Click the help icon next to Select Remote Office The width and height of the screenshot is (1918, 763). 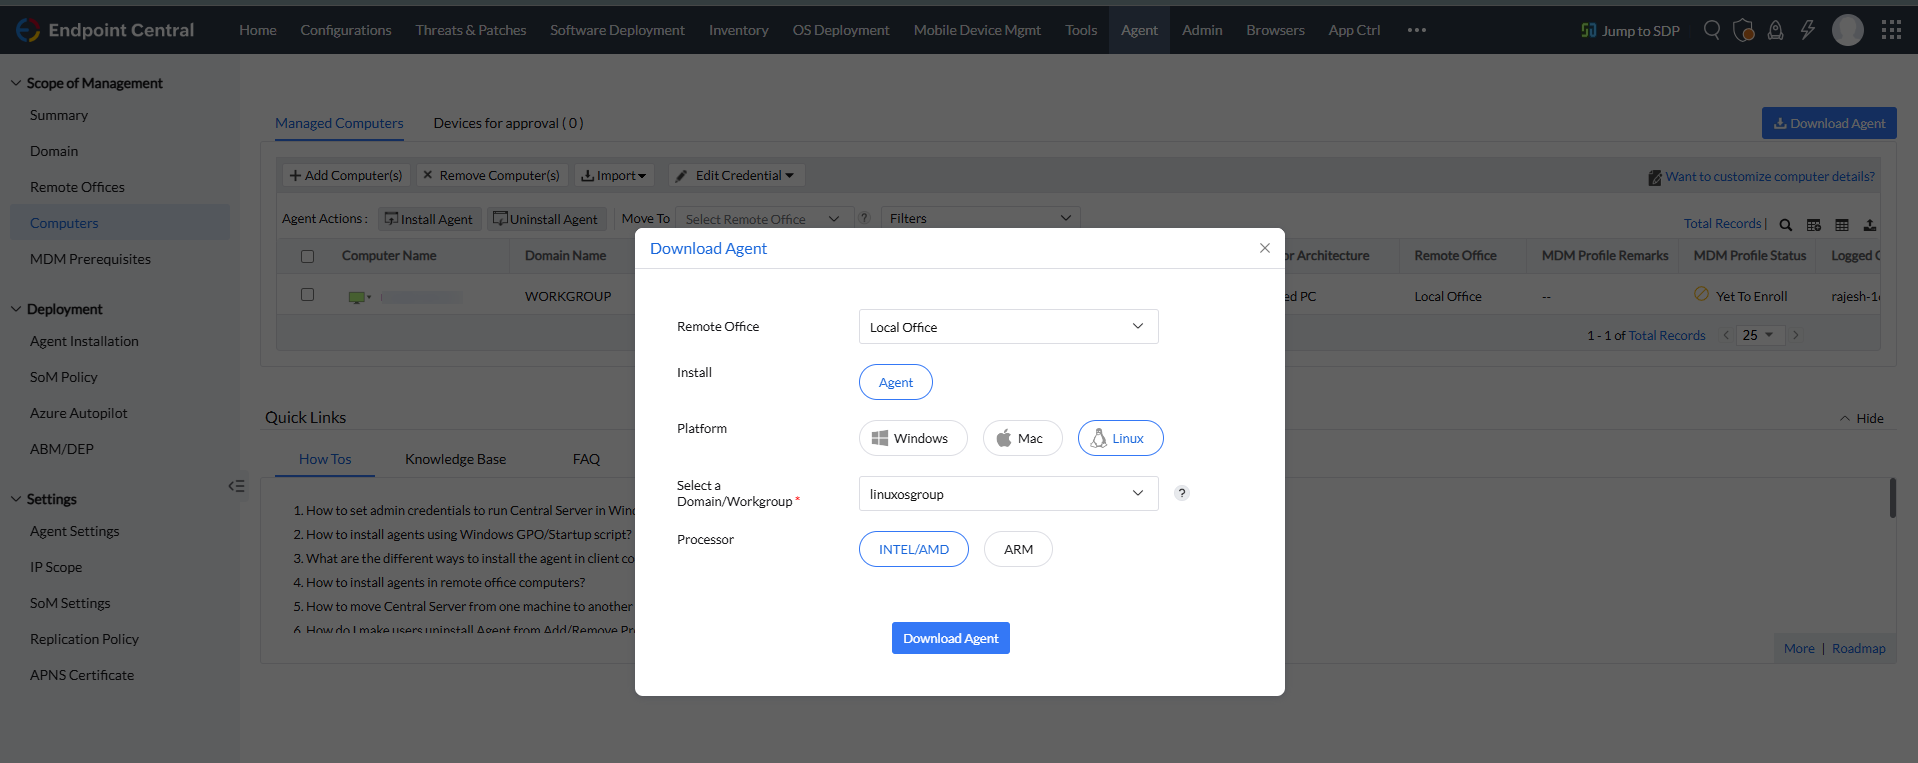coord(864,218)
